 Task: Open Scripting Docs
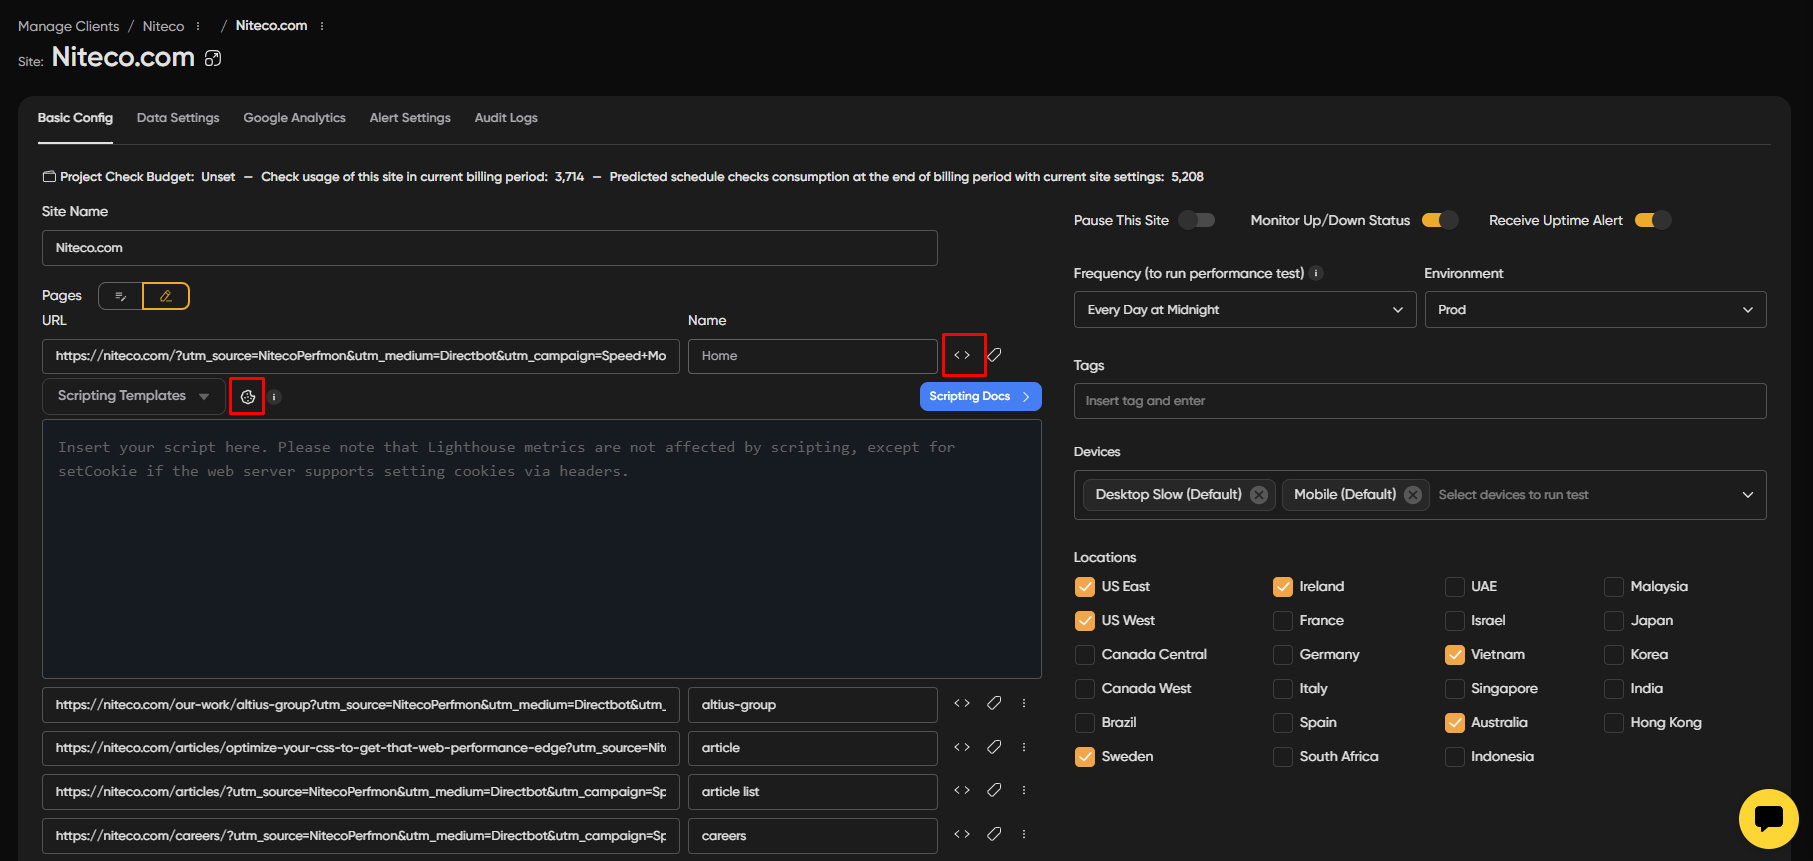[x=980, y=397]
